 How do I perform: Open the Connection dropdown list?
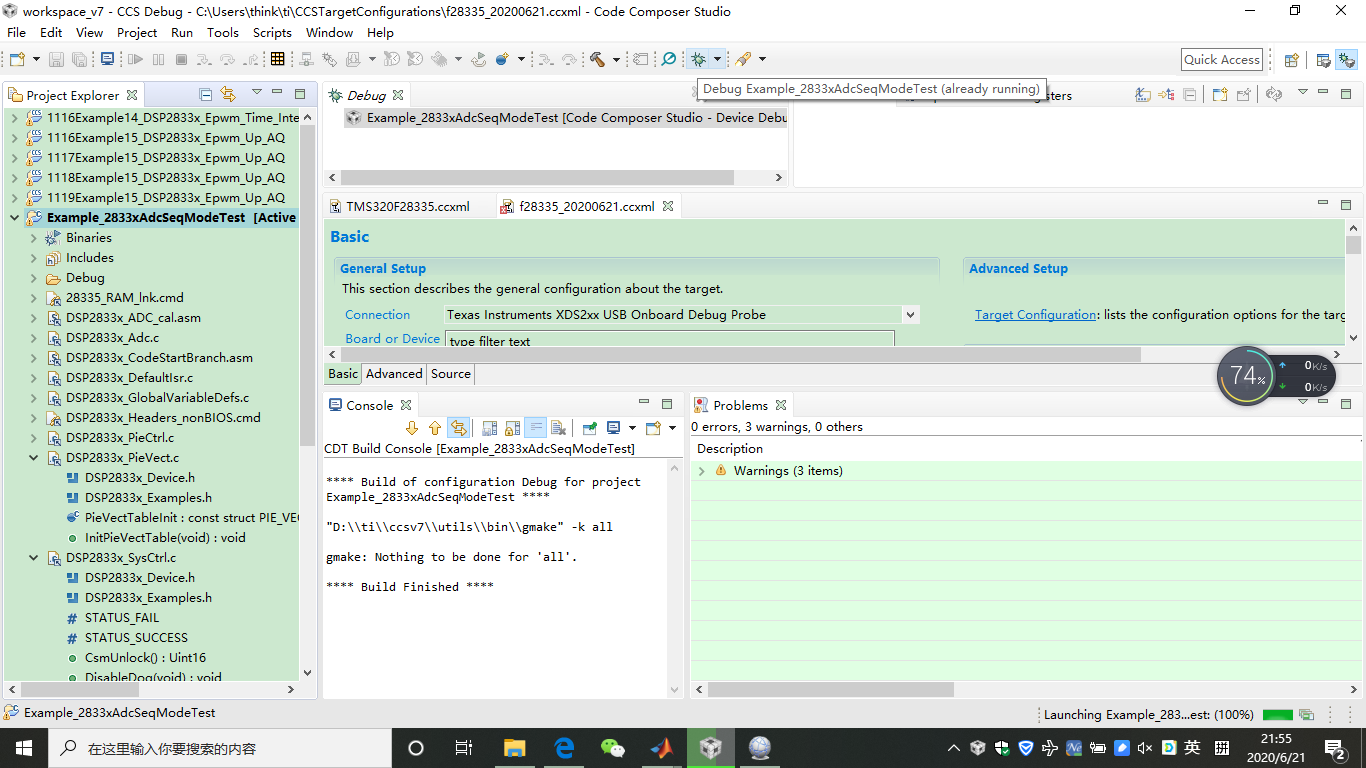tap(910, 314)
